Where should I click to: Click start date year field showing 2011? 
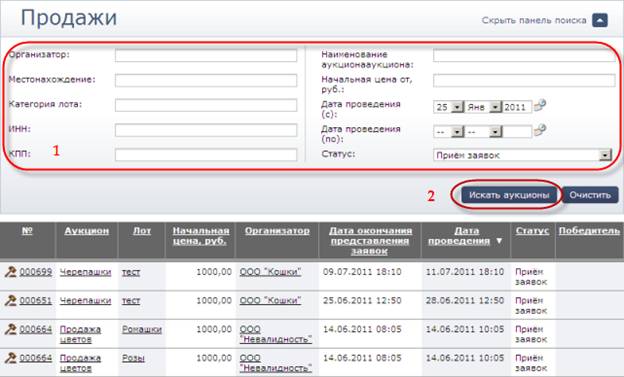click(517, 107)
